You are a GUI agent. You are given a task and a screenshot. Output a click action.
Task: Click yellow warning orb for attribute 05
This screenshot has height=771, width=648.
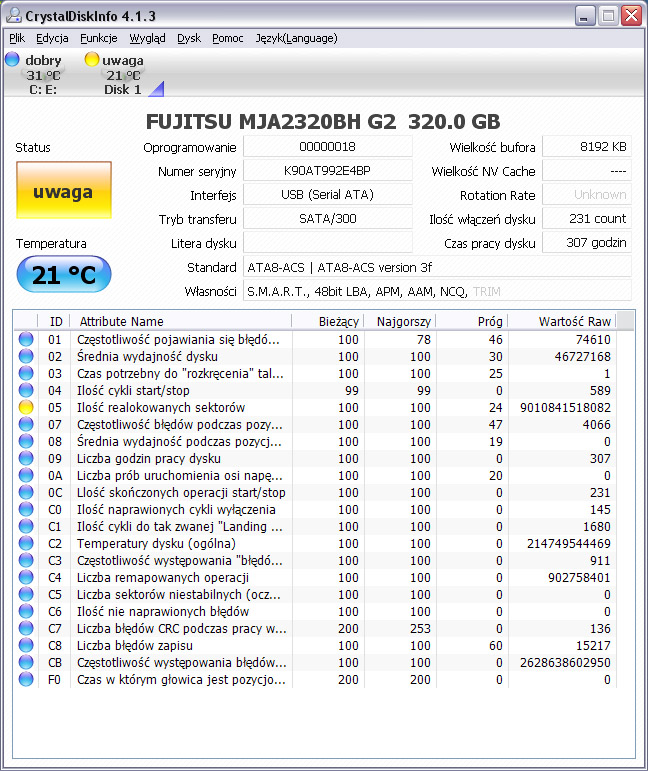(x=26, y=407)
